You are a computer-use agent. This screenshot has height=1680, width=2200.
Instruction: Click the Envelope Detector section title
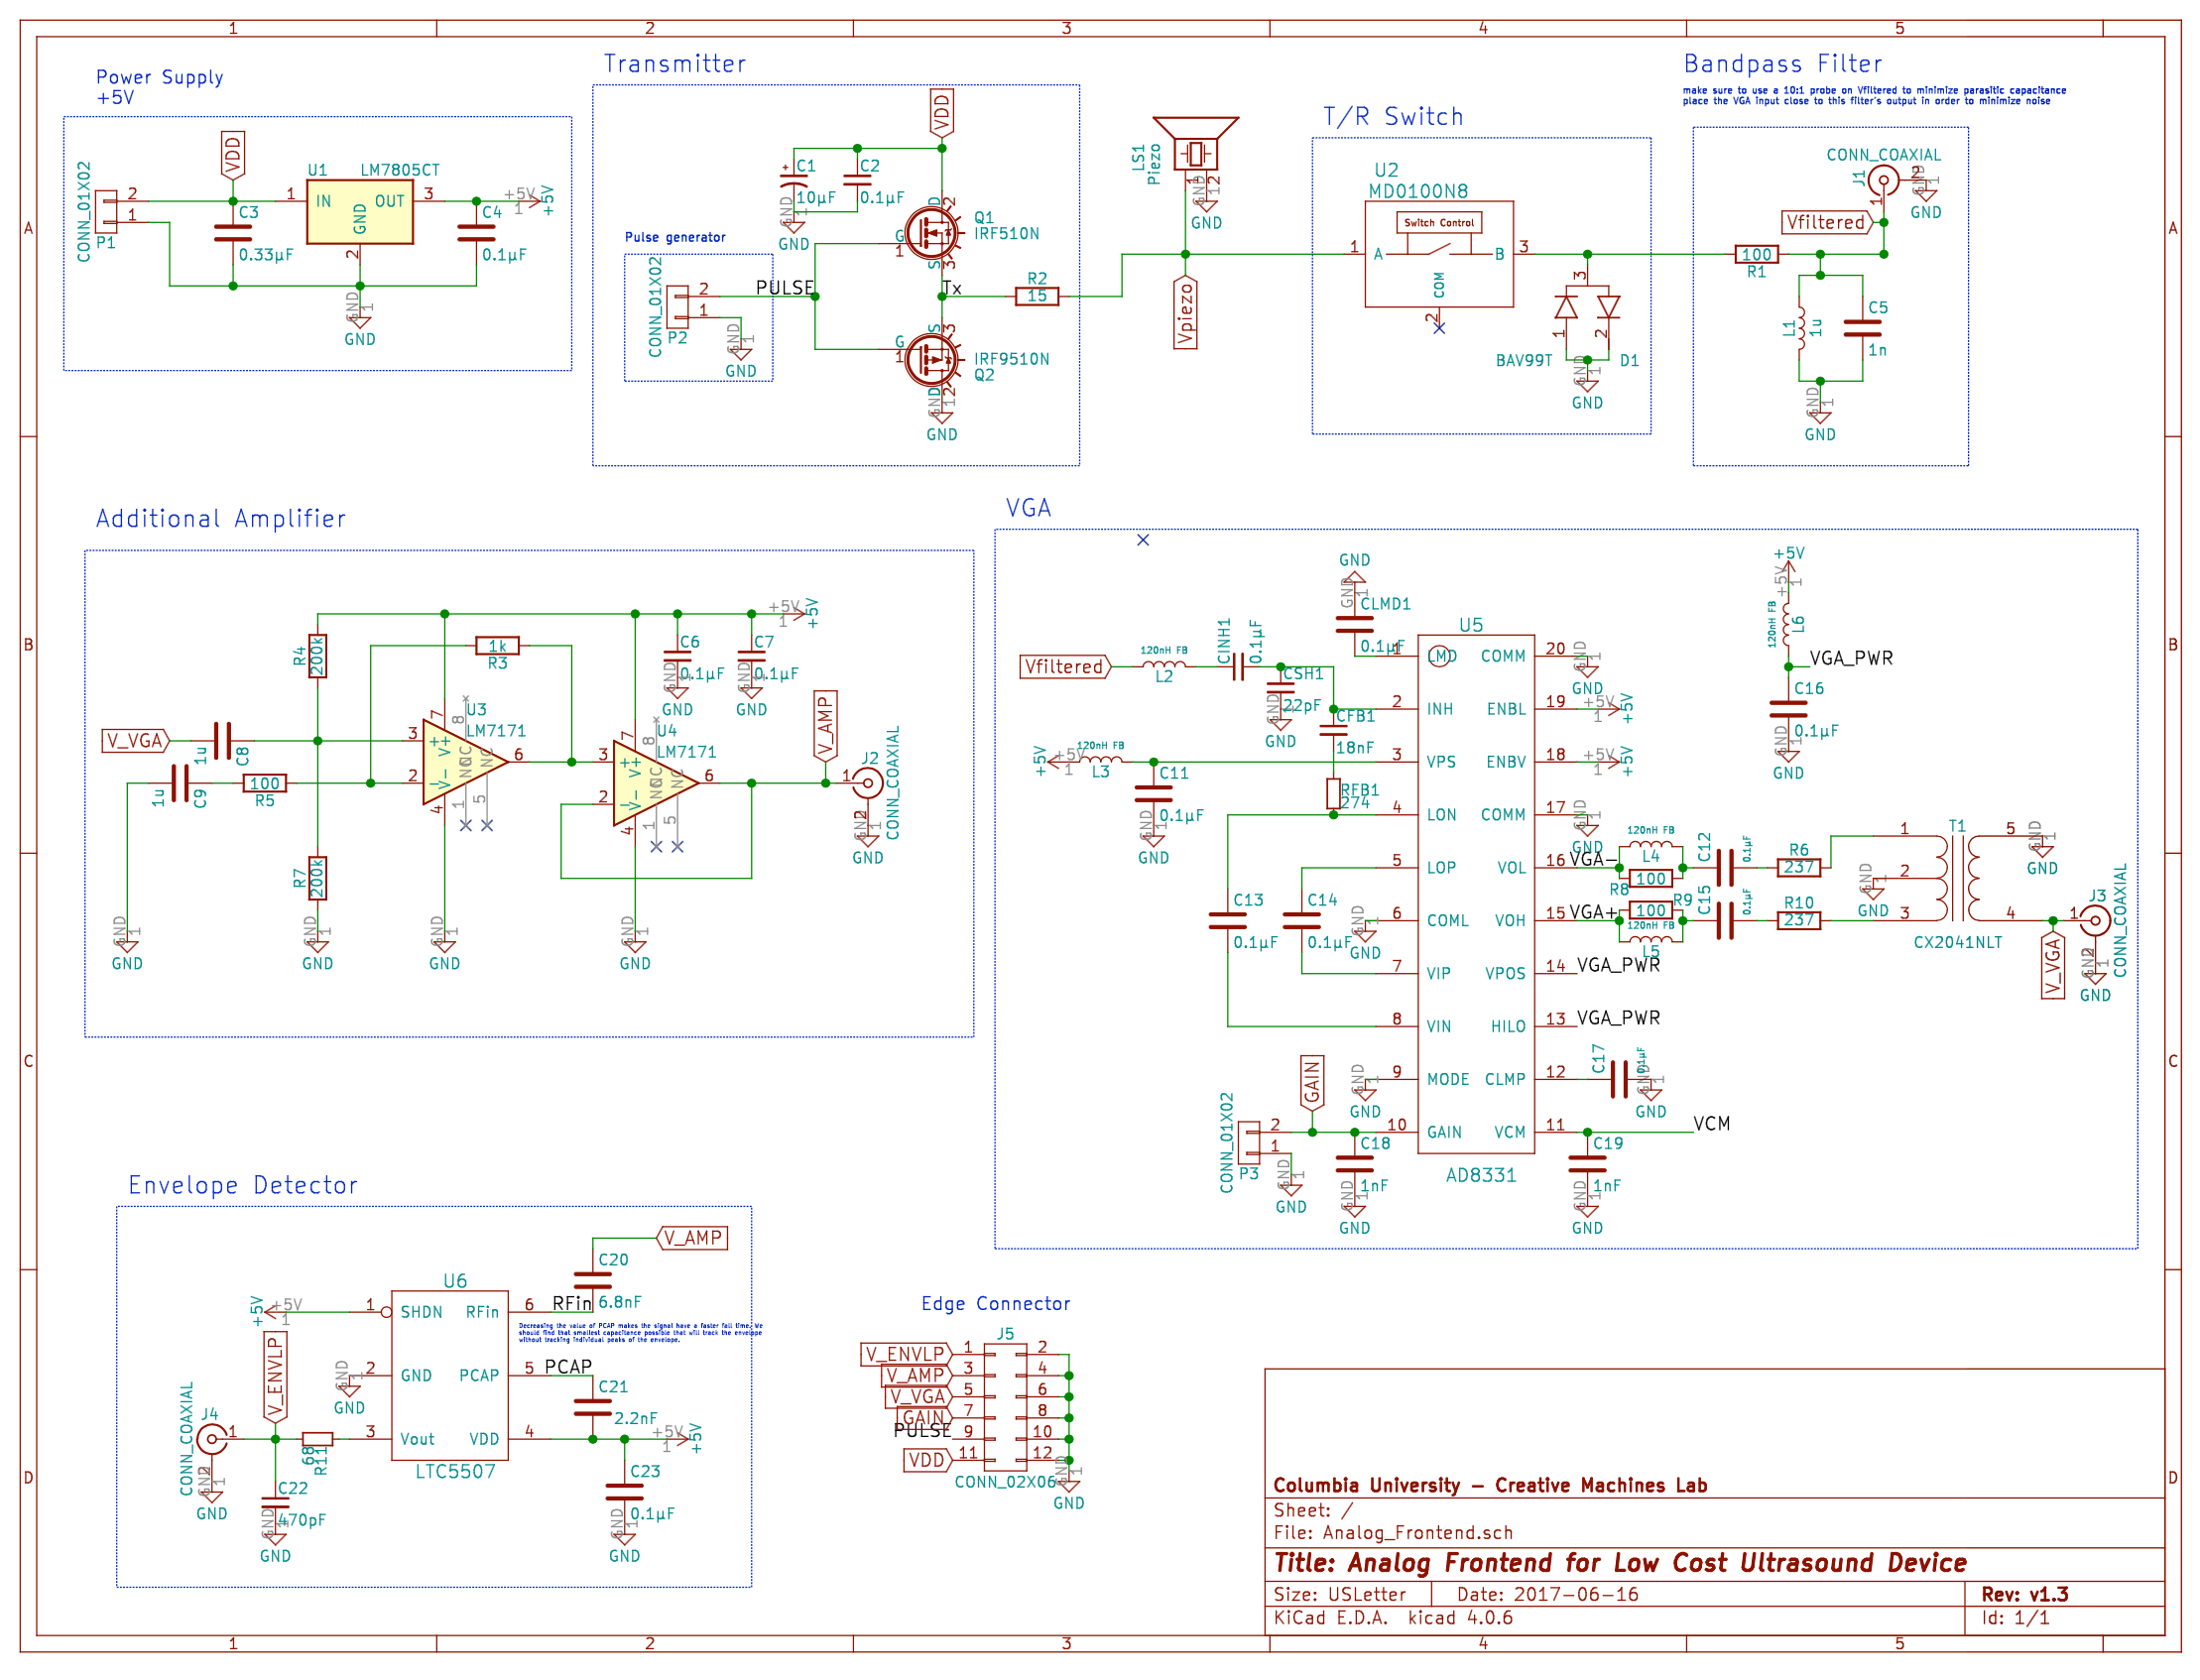[243, 1185]
